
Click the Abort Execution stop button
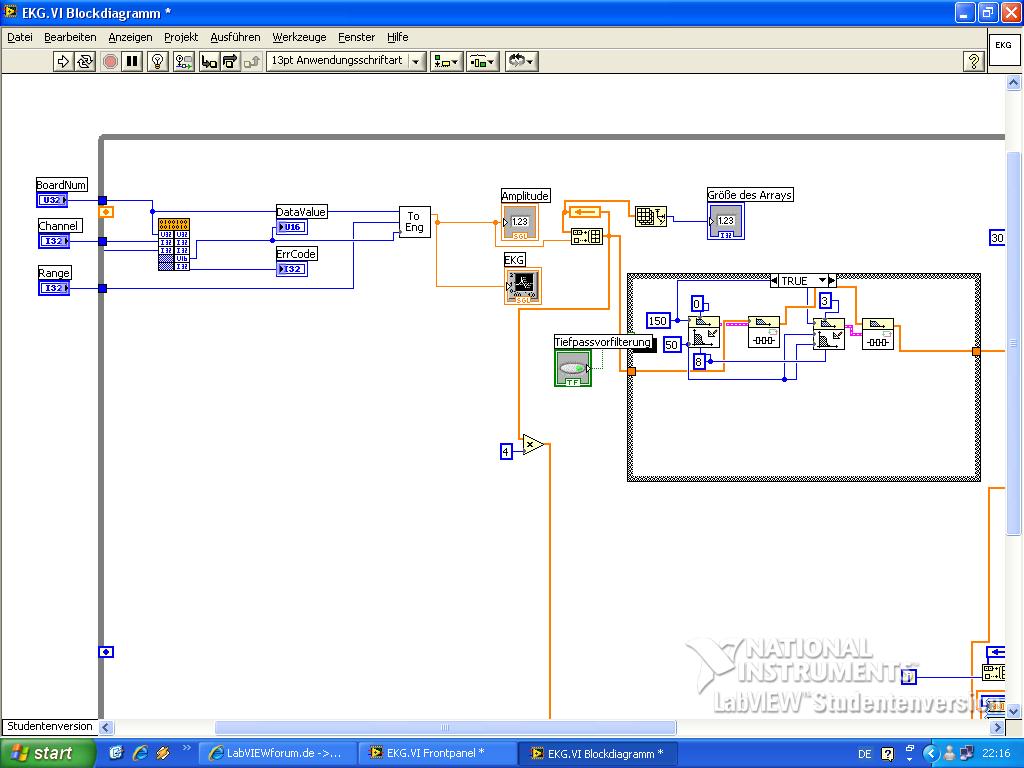coord(110,61)
